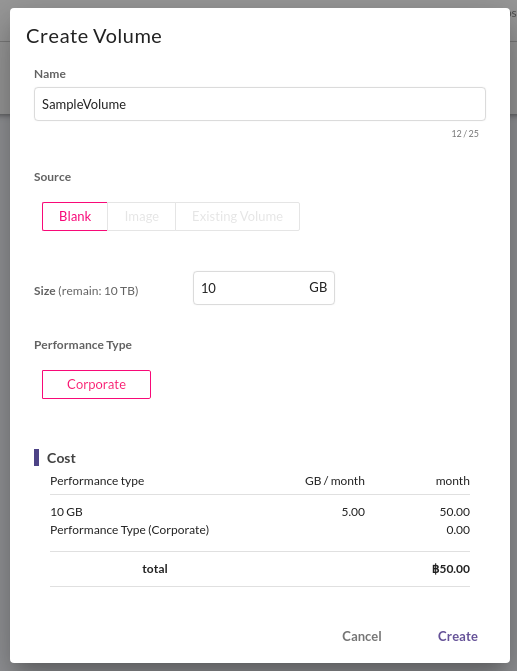The height and width of the screenshot is (671, 517).
Task: Click the 12 / 25 character counter
Action: click(x=465, y=134)
